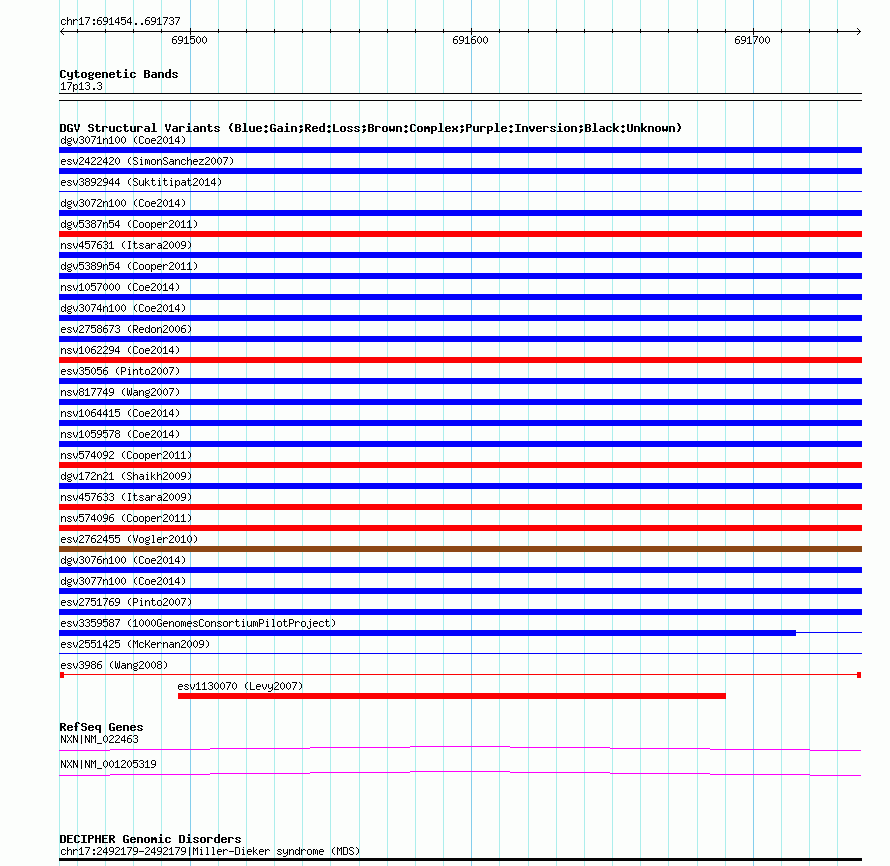Click the left arrow on the coordinate ruler
Screen dimensions: 890x866
tap(62, 32)
